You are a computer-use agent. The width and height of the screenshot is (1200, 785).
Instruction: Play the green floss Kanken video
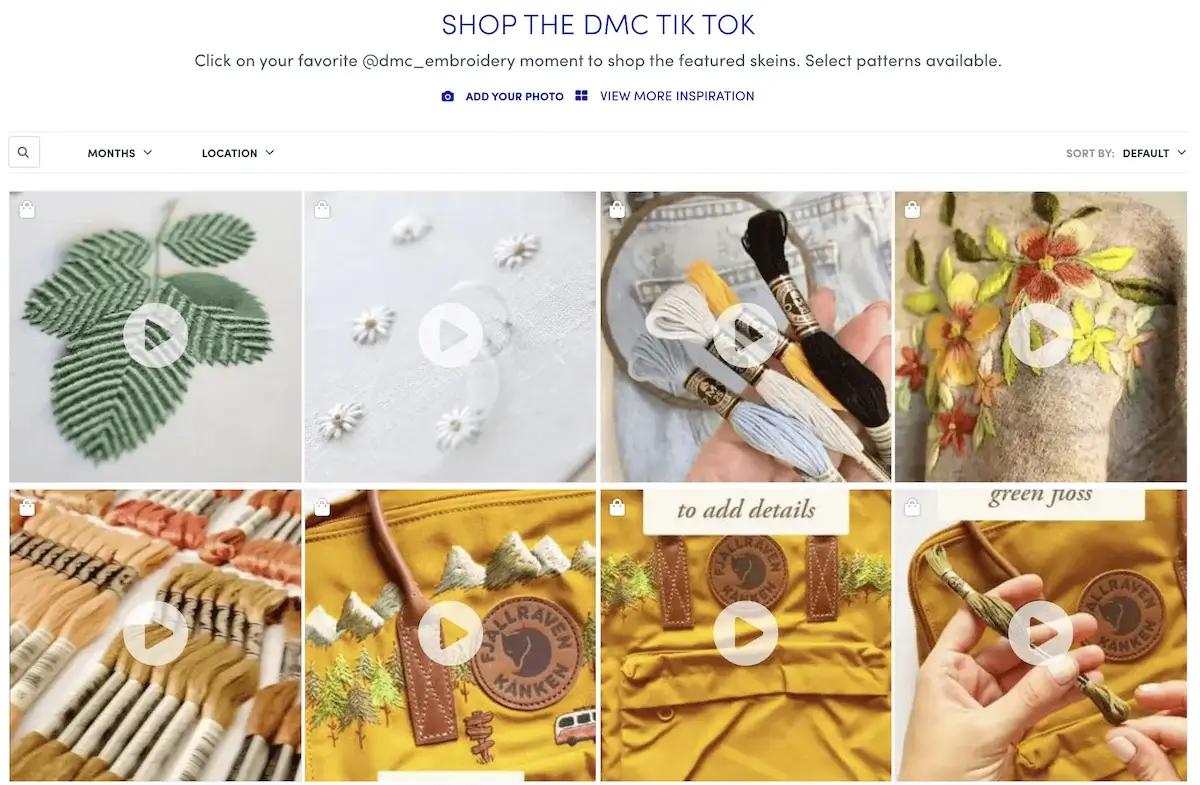[x=1040, y=633]
